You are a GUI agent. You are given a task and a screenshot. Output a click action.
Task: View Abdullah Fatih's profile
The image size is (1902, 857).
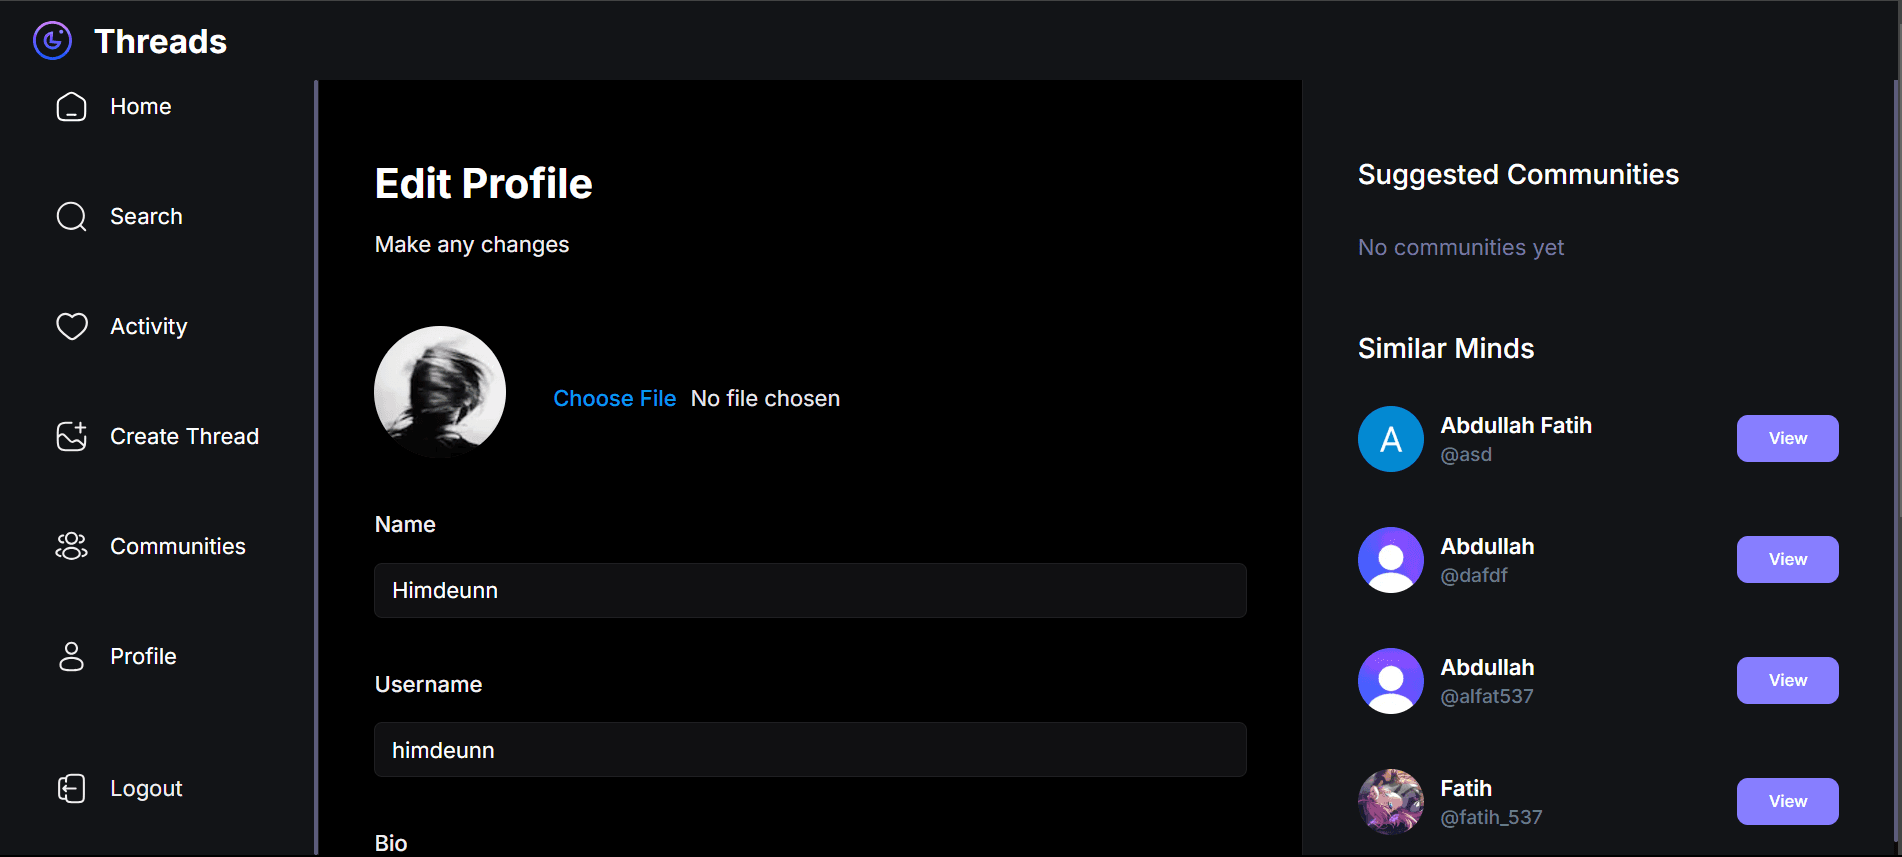pos(1786,438)
